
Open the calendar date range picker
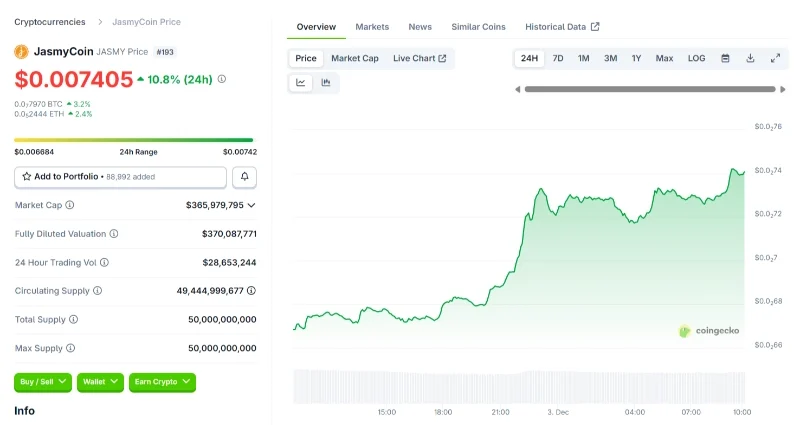(725, 58)
